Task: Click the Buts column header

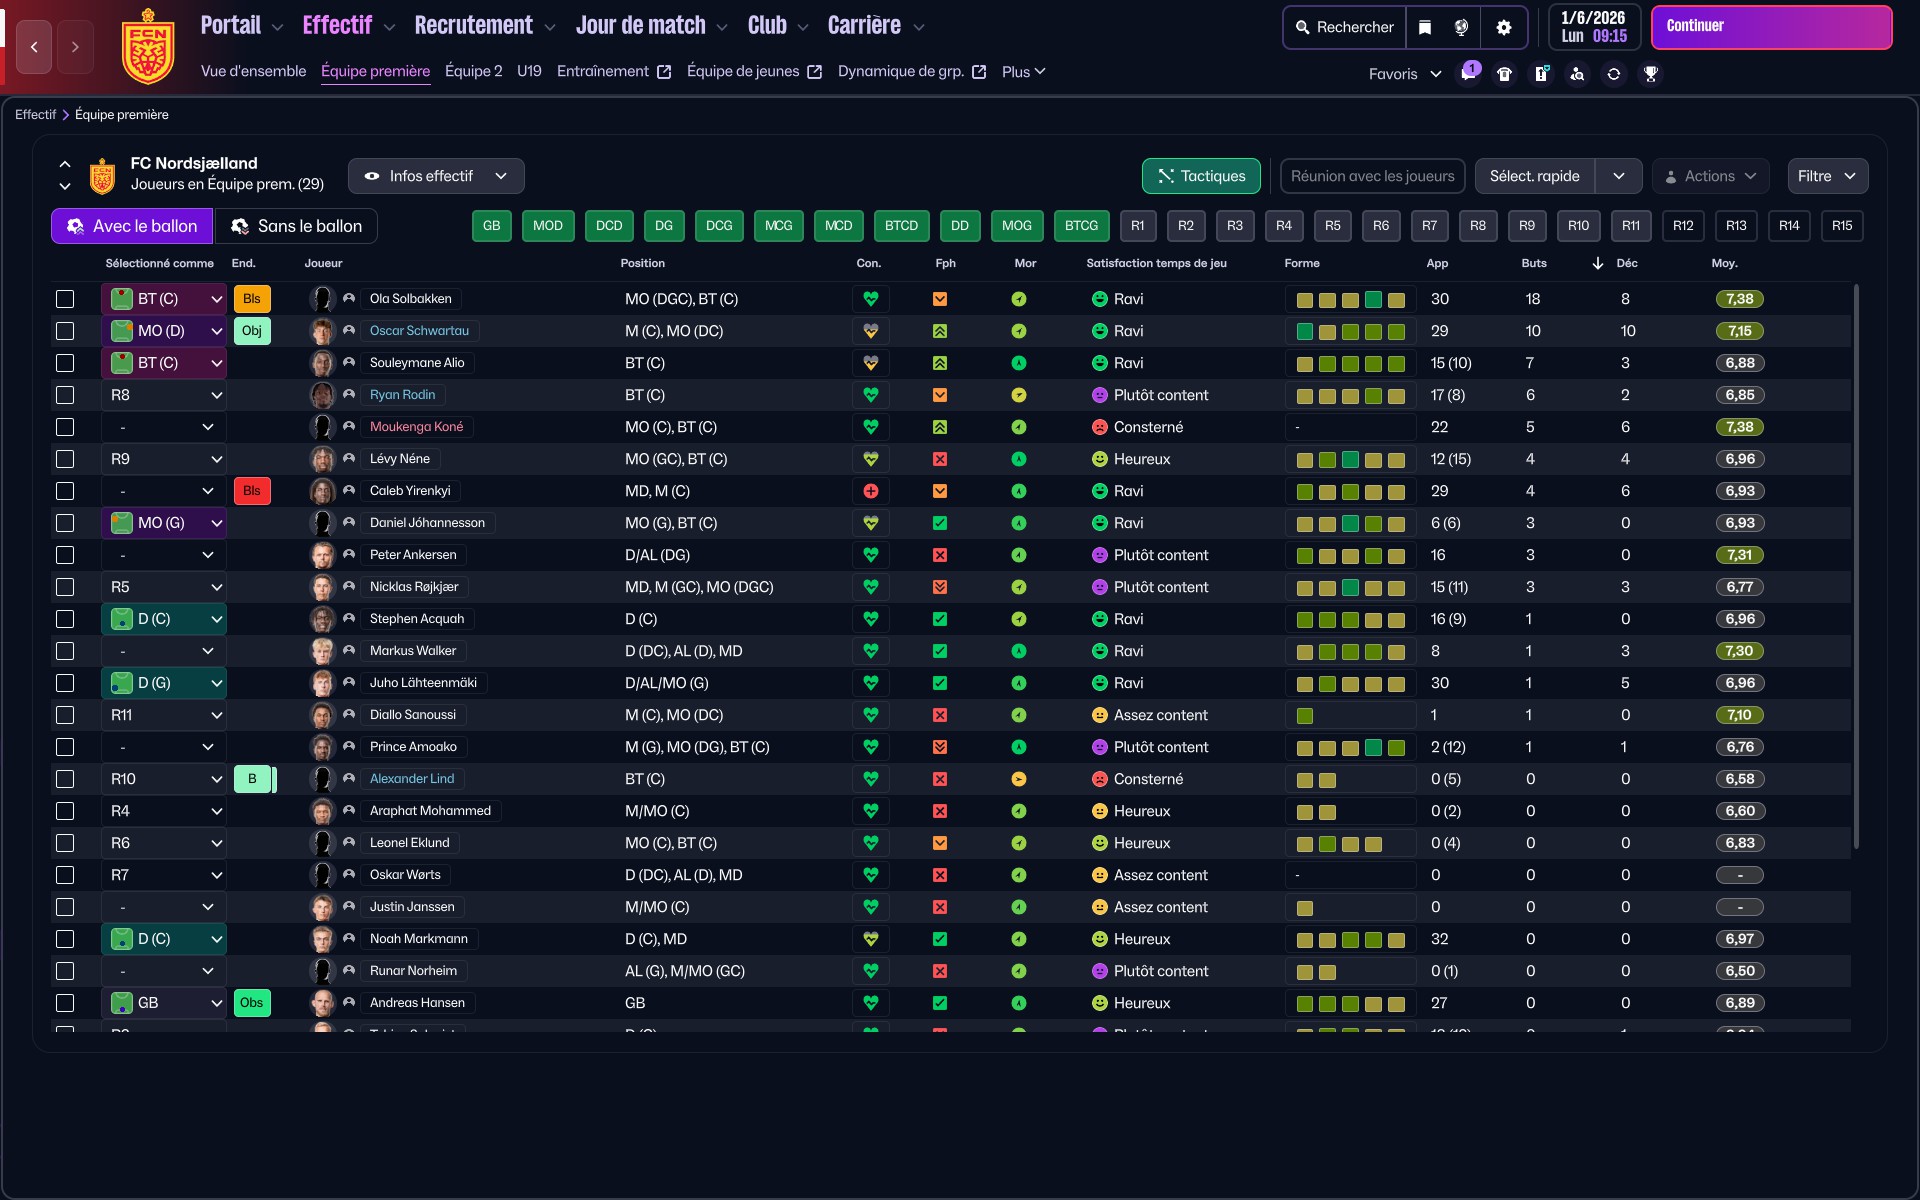Action: click(1533, 263)
